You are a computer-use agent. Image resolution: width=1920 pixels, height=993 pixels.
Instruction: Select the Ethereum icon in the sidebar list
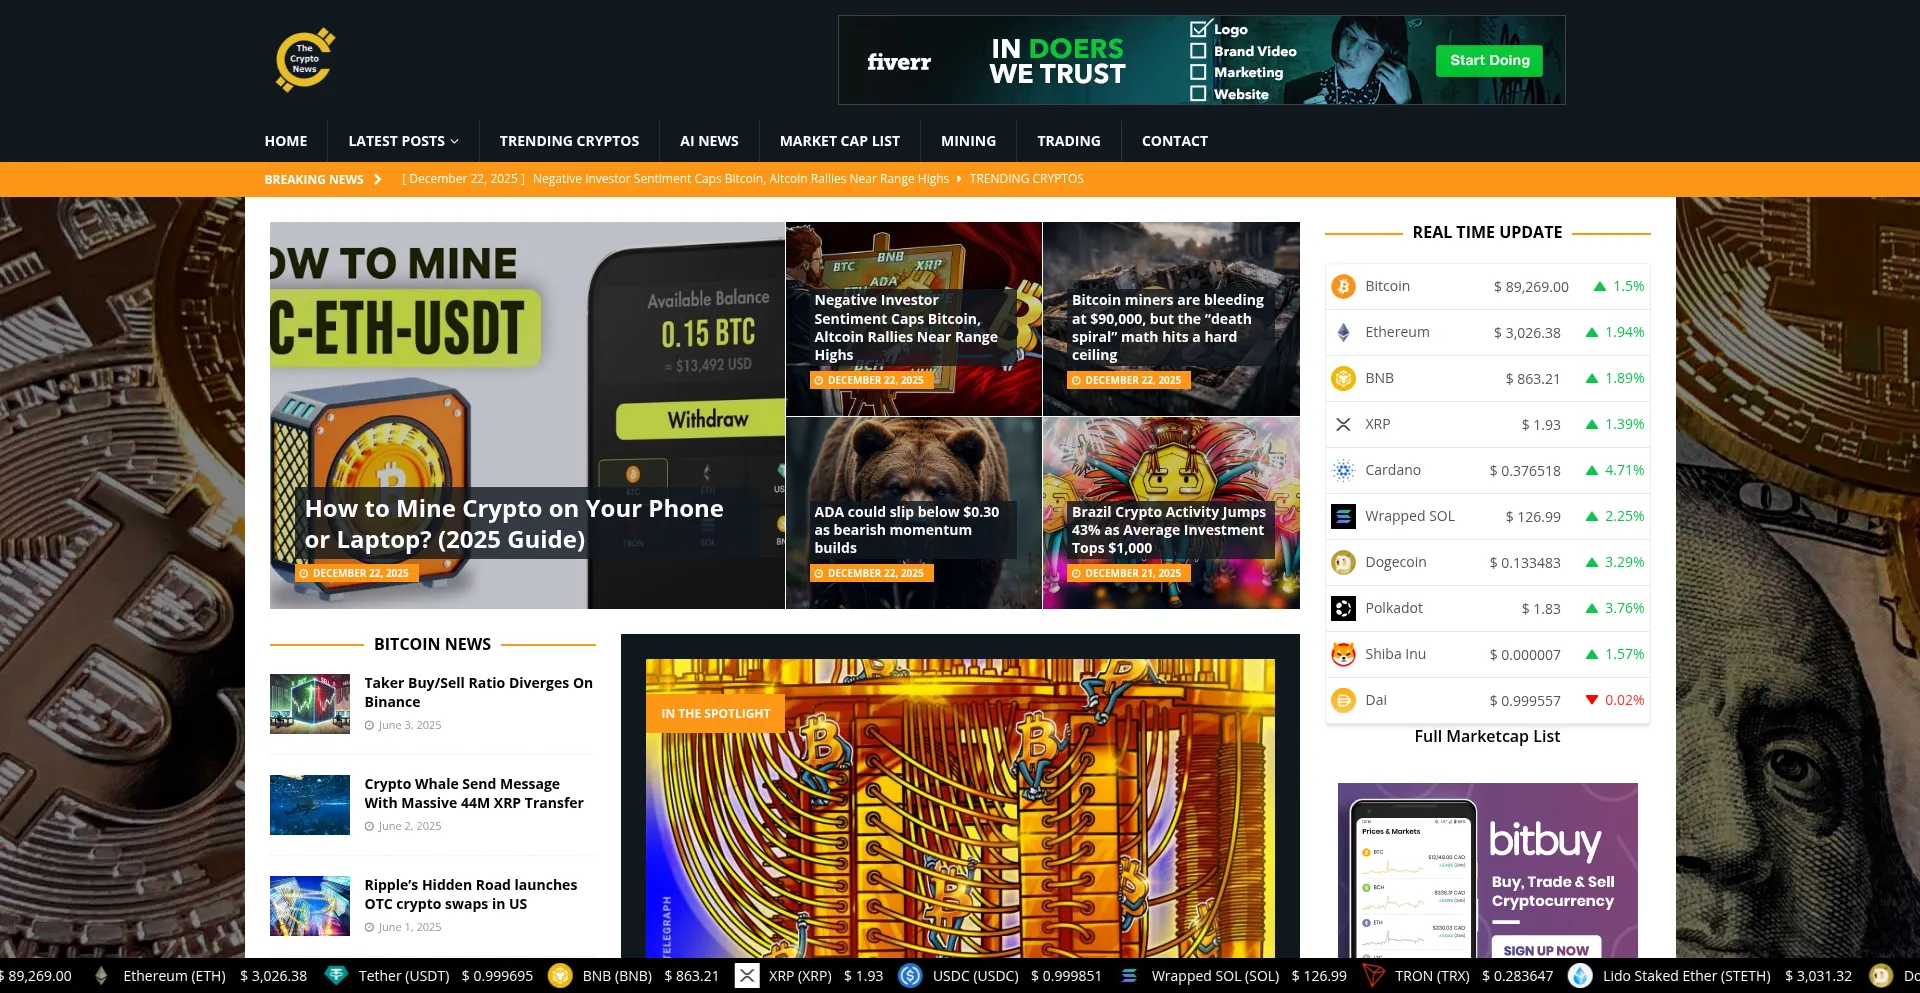pyautogui.click(x=1342, y=332)
